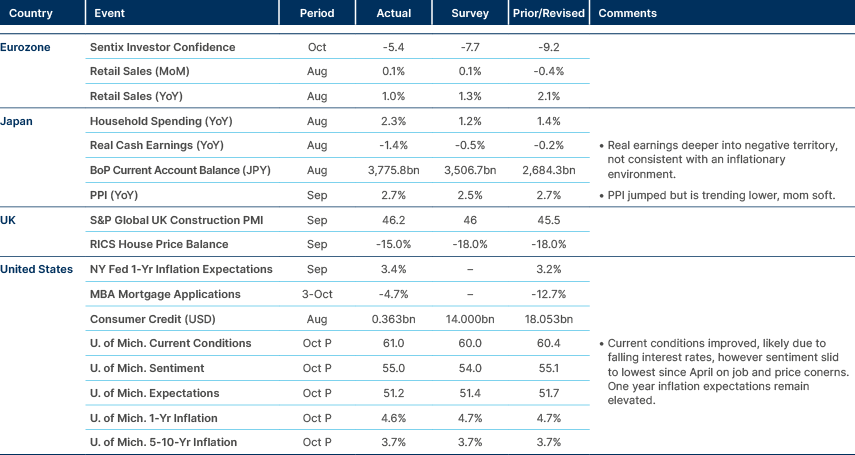Click the Actual column header

pos(394,14)
